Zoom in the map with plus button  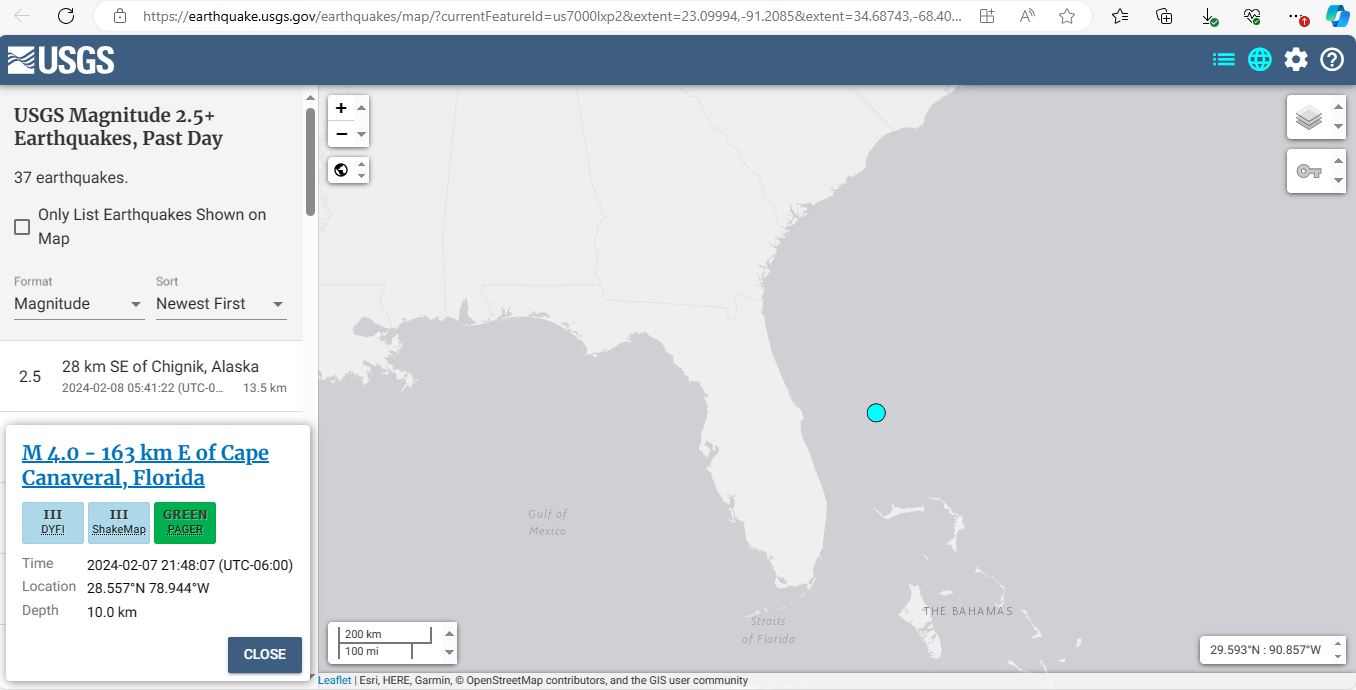[341, 108]
